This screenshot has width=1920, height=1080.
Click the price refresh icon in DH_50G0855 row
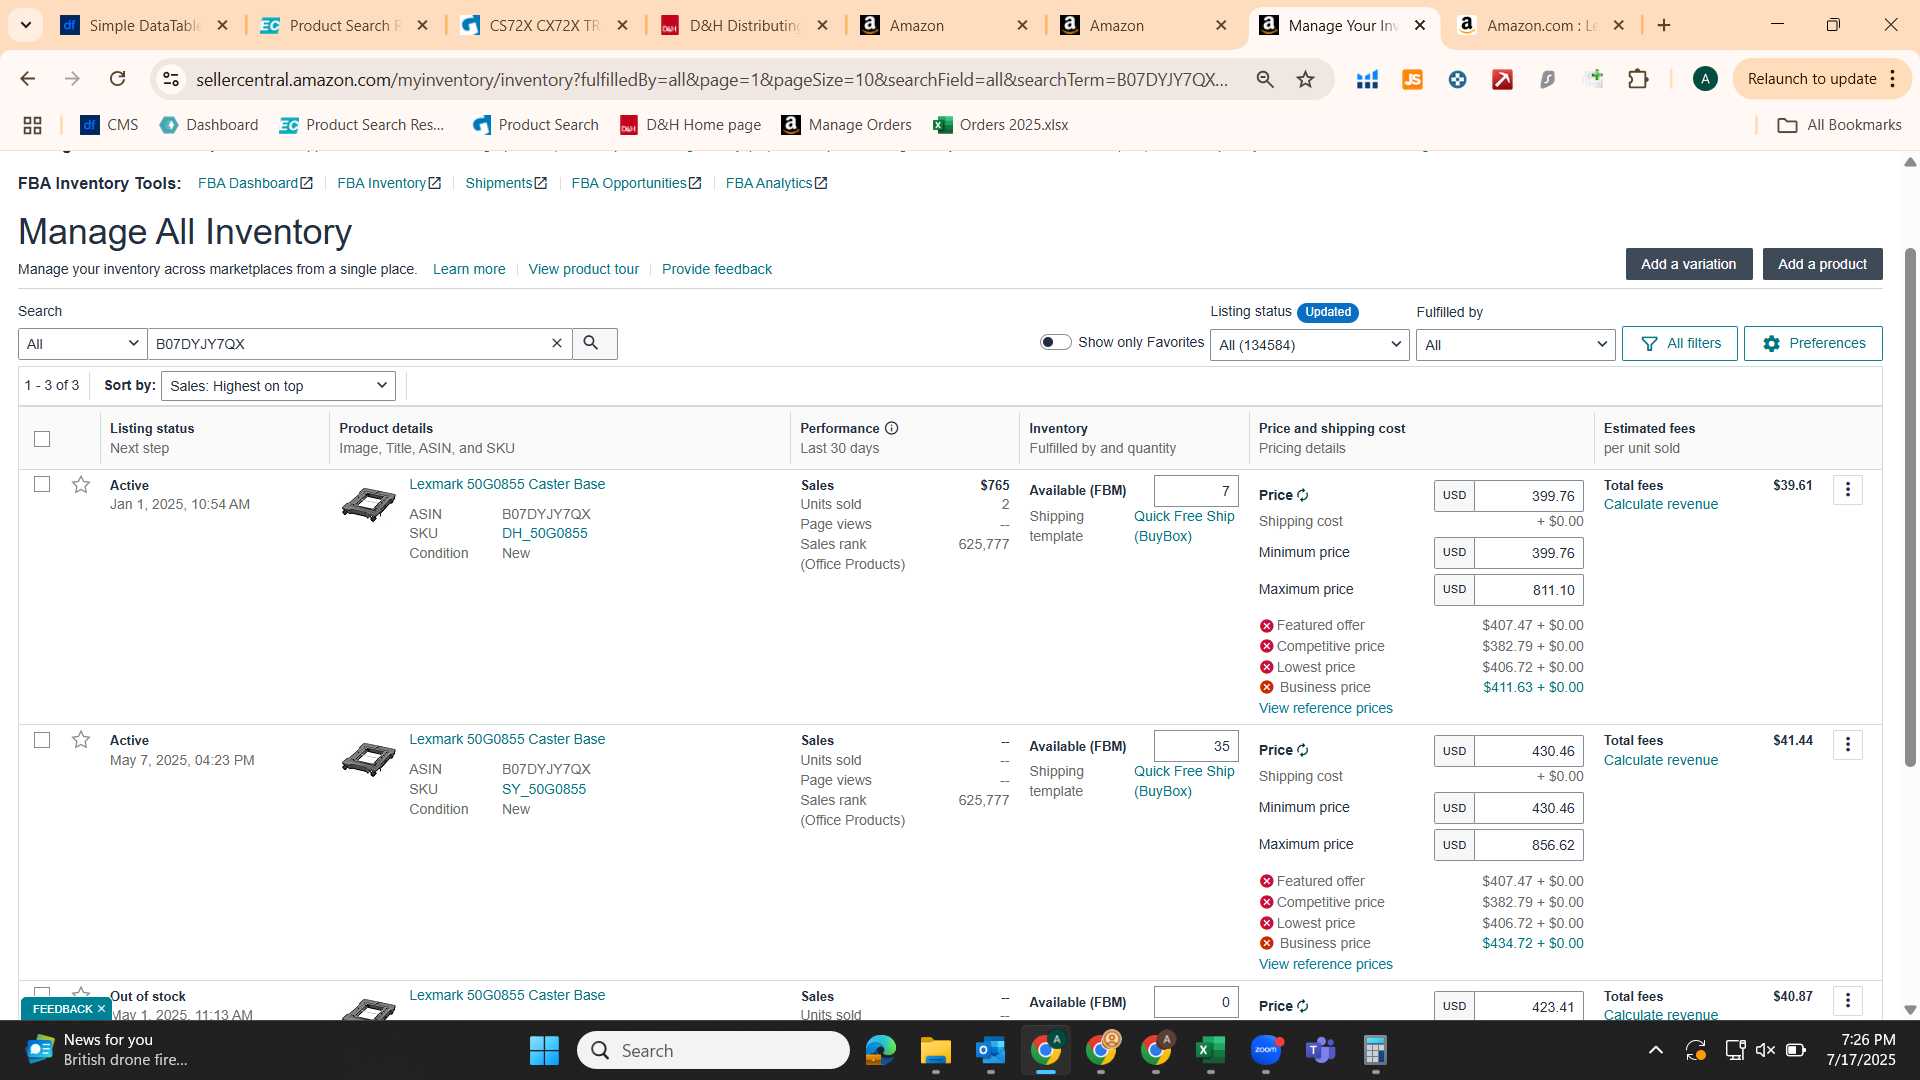1303,495
